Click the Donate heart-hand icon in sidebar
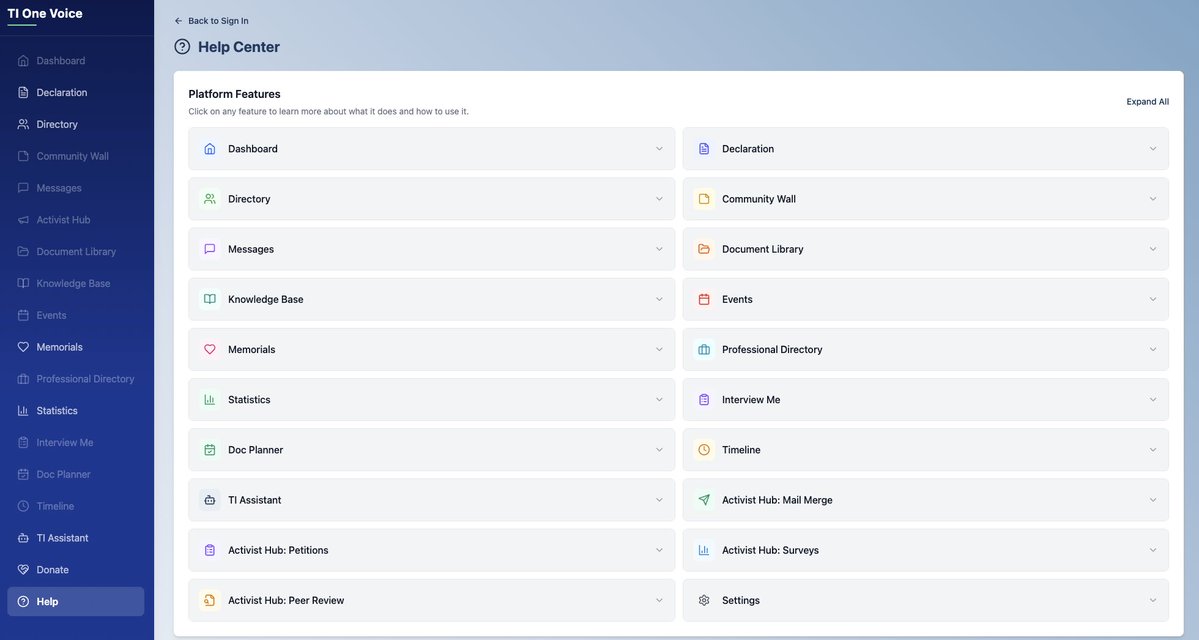 click(23, 570)
